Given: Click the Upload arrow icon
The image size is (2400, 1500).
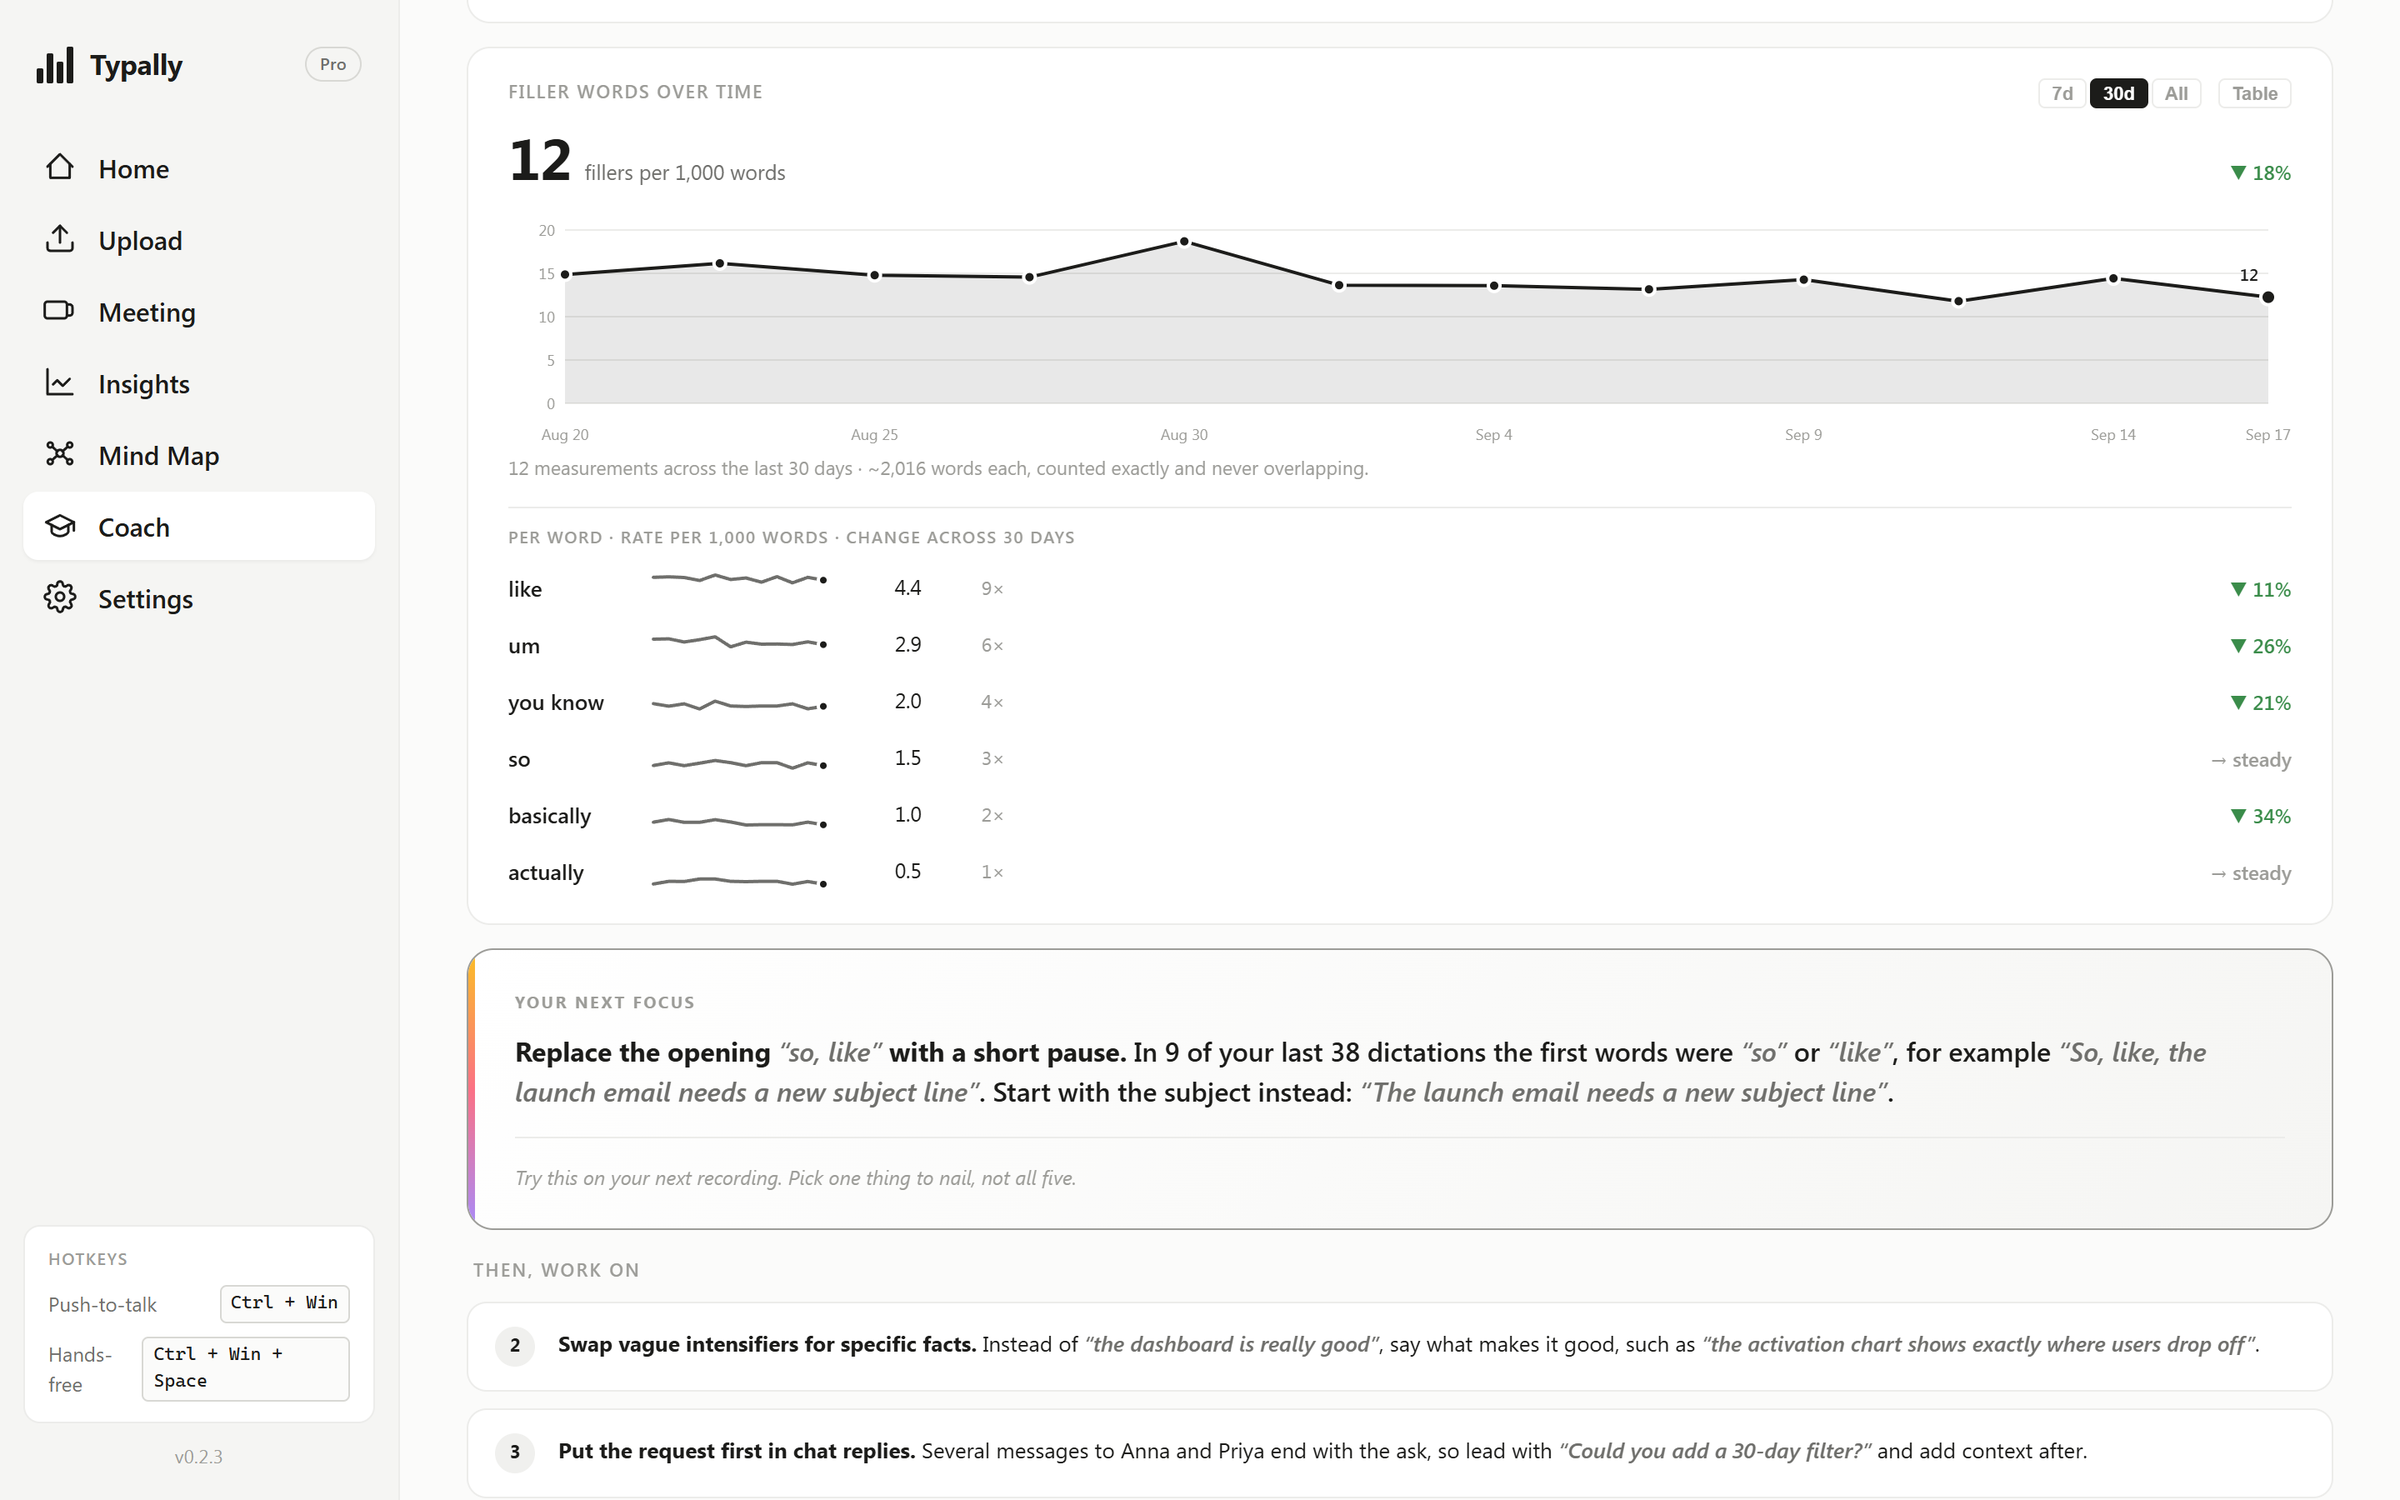Looking at the screenshot, I should tap(60, 239).
